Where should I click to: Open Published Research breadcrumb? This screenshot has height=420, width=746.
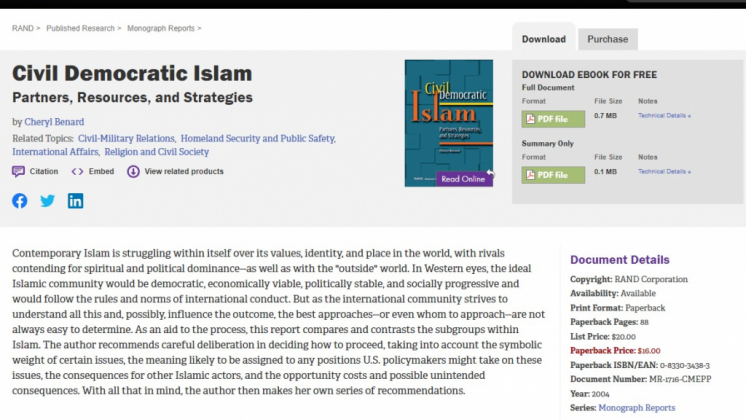pos(80,29)
